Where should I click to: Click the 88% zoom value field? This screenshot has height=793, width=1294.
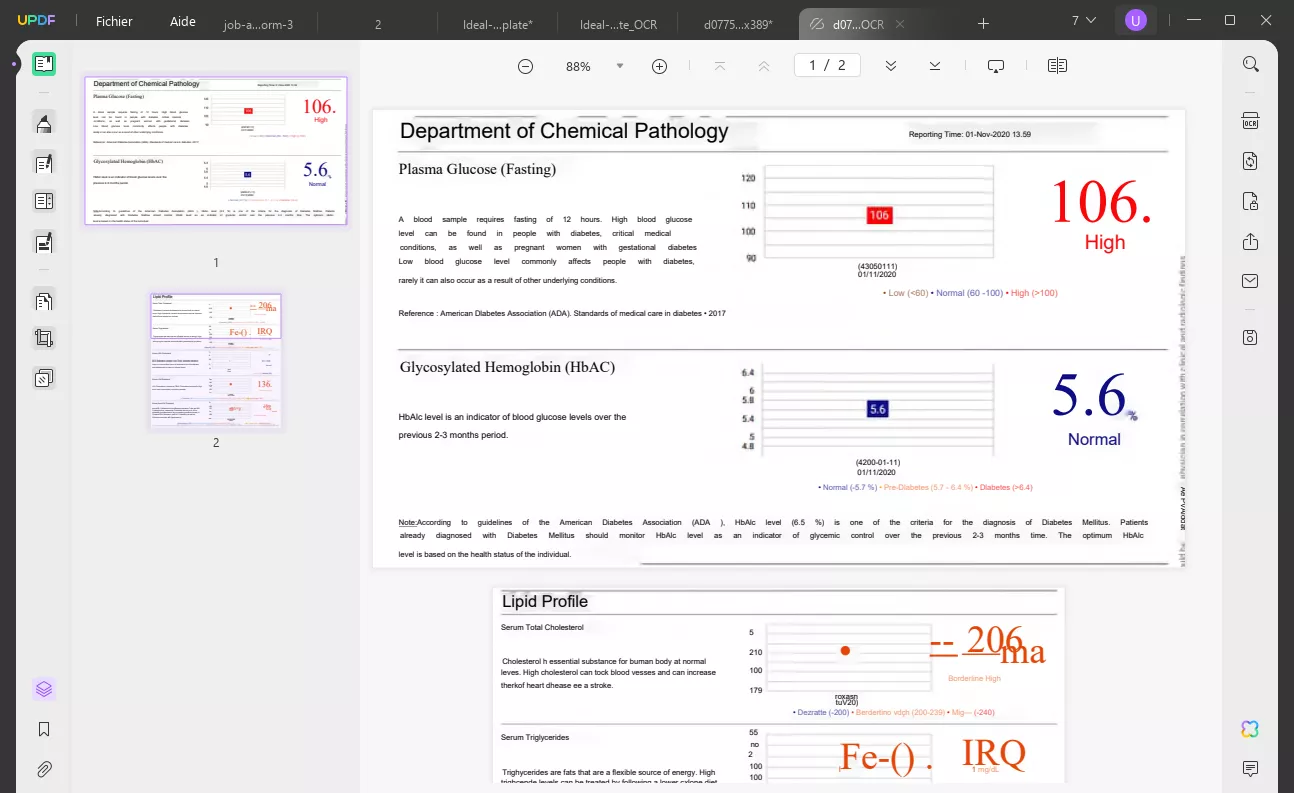[578, 66]
